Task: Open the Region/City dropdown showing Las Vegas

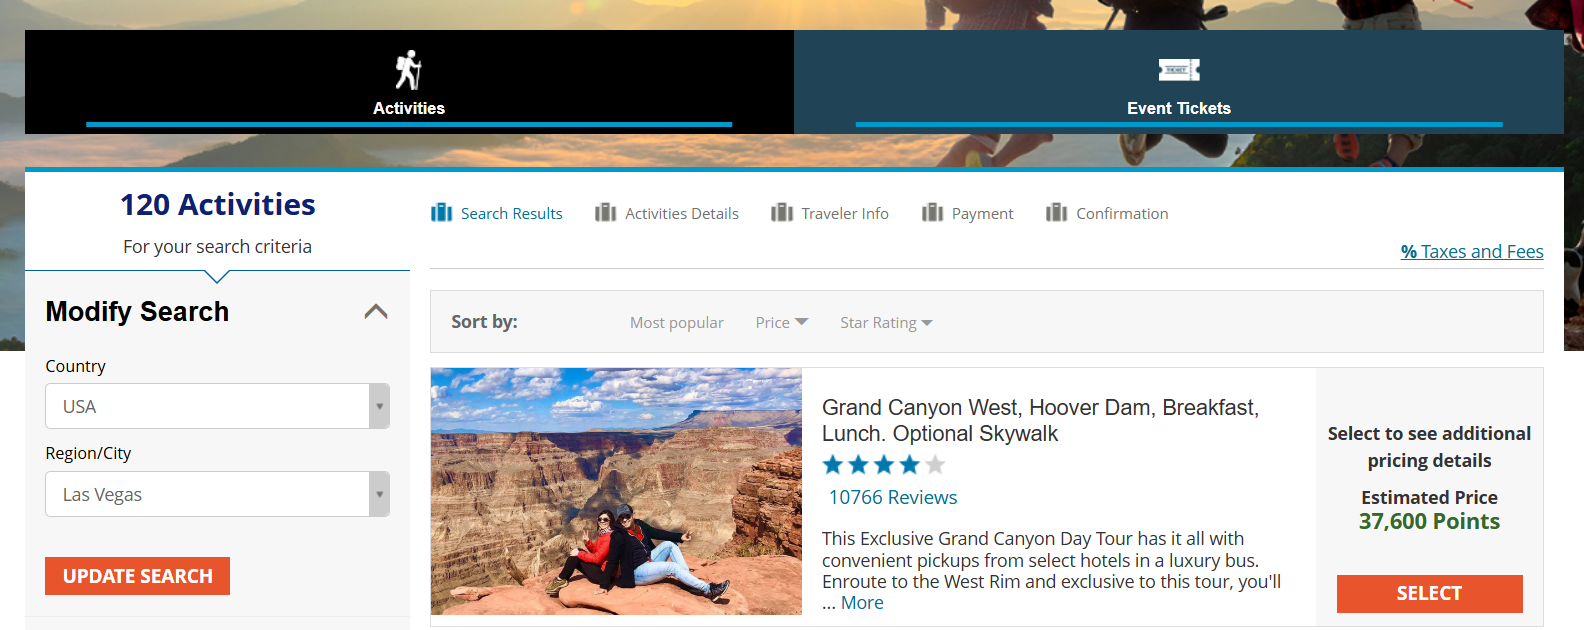Action: tap(217, 494)
